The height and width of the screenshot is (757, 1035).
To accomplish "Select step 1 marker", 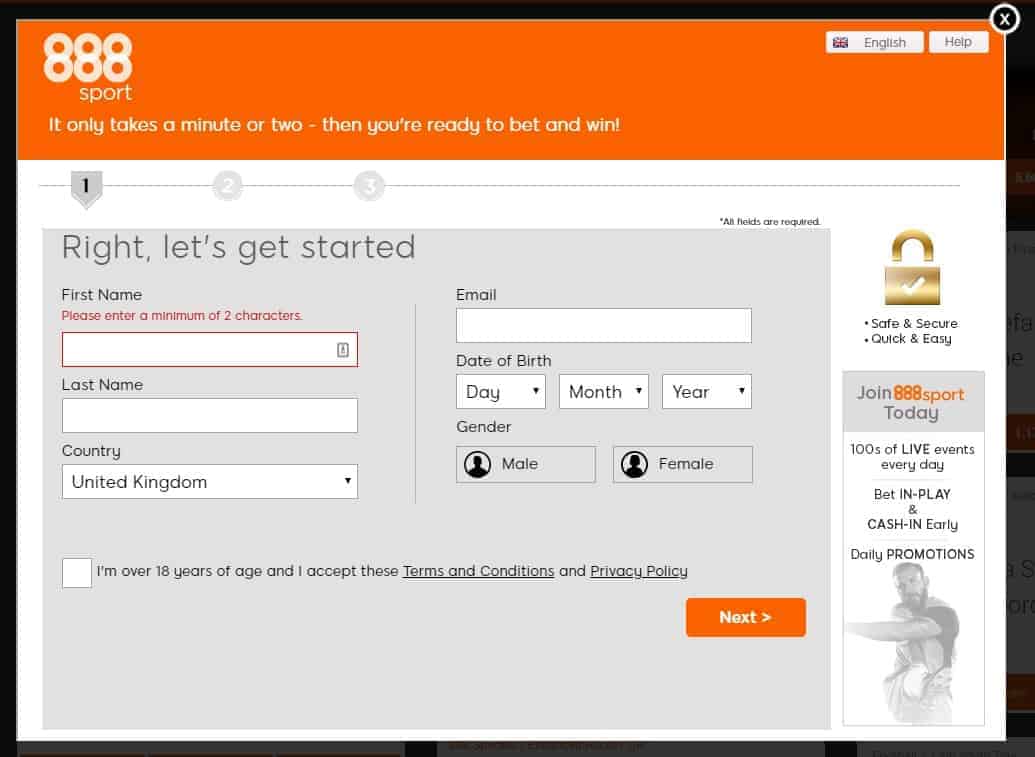I will (x=86, y=189).
